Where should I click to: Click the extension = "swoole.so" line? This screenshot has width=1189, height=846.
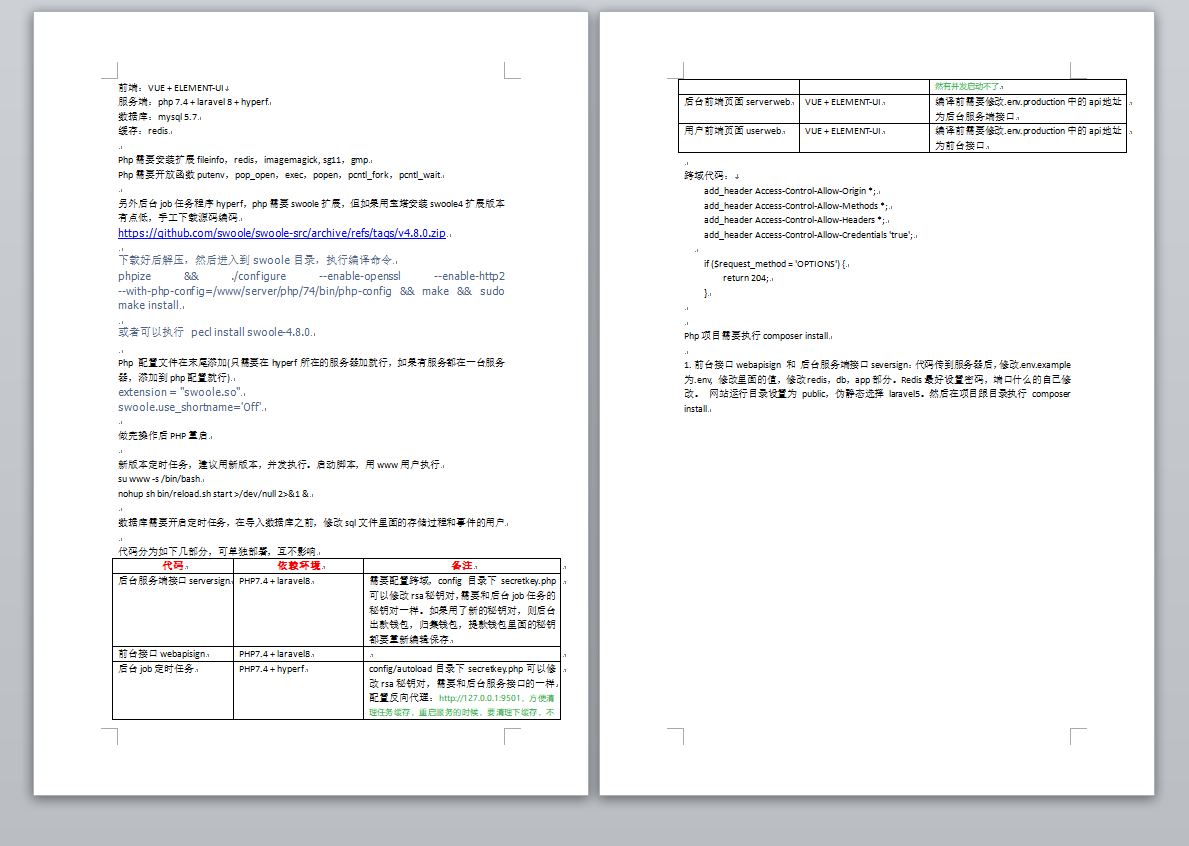pyautogui.click(x=180, y=392)
